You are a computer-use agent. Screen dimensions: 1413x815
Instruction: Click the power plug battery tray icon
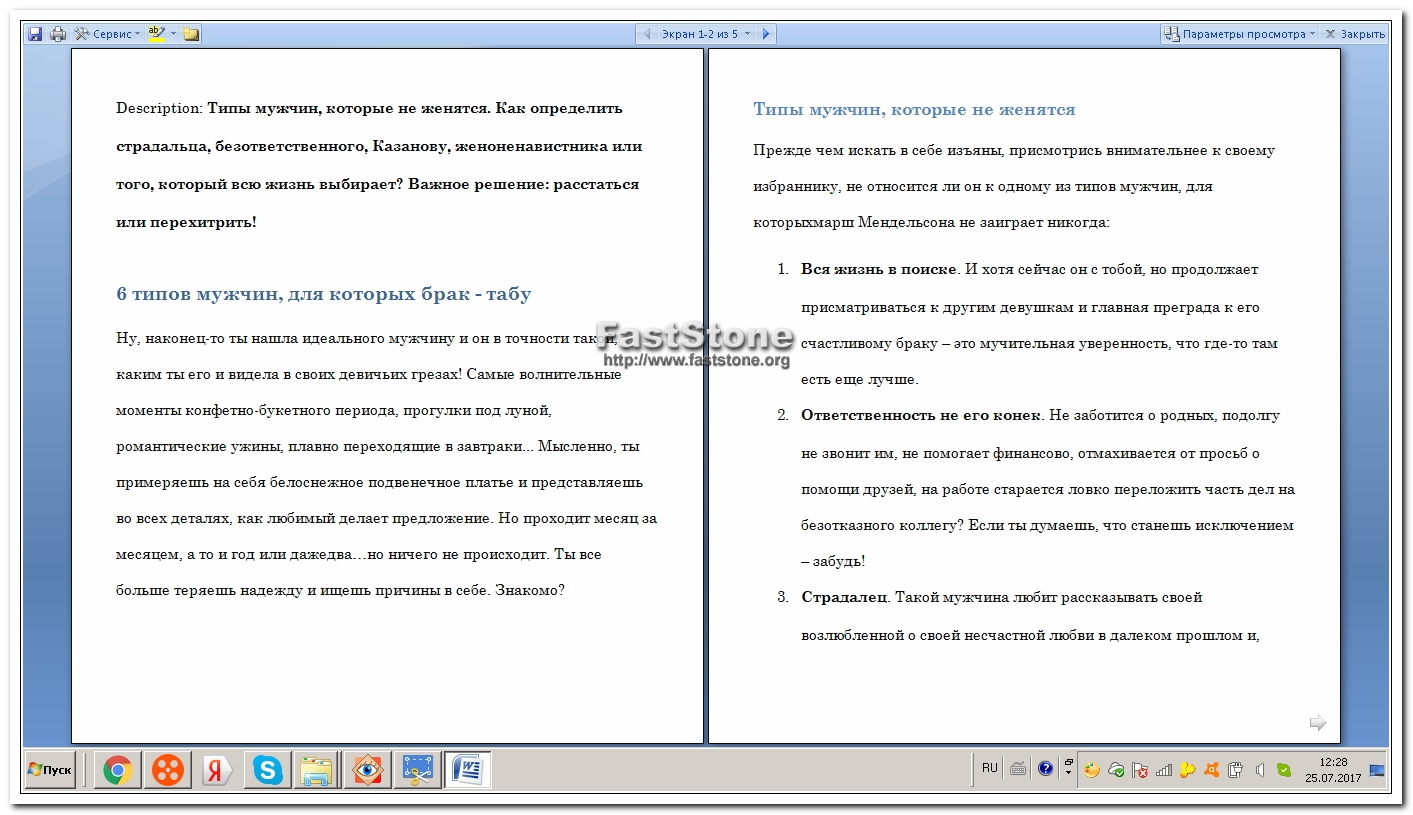click(1236, 770)
